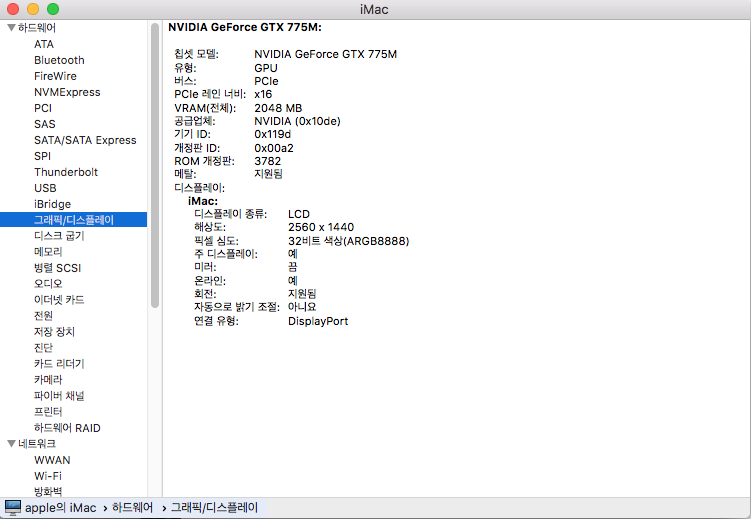Image resolution: width=751 pixels, height=519 pixels.
Task: Select the 저장 장치 sidebar item
Action: (x=54, y=332)
